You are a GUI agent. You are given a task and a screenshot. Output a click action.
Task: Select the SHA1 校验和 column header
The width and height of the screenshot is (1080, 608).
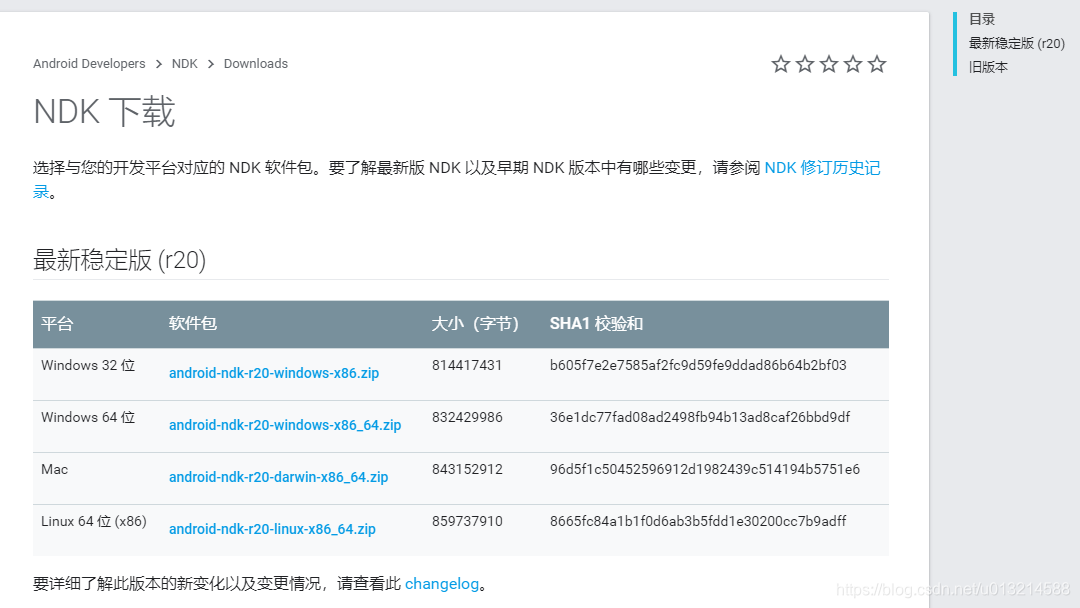tap(596, 324)
